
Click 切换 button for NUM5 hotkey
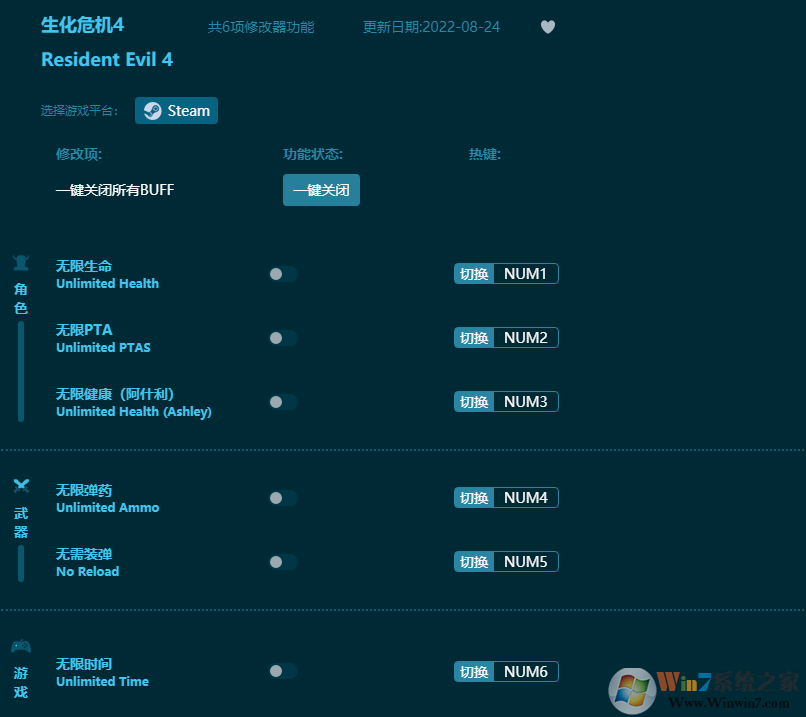pyautogui.click(x=474, y=562)
